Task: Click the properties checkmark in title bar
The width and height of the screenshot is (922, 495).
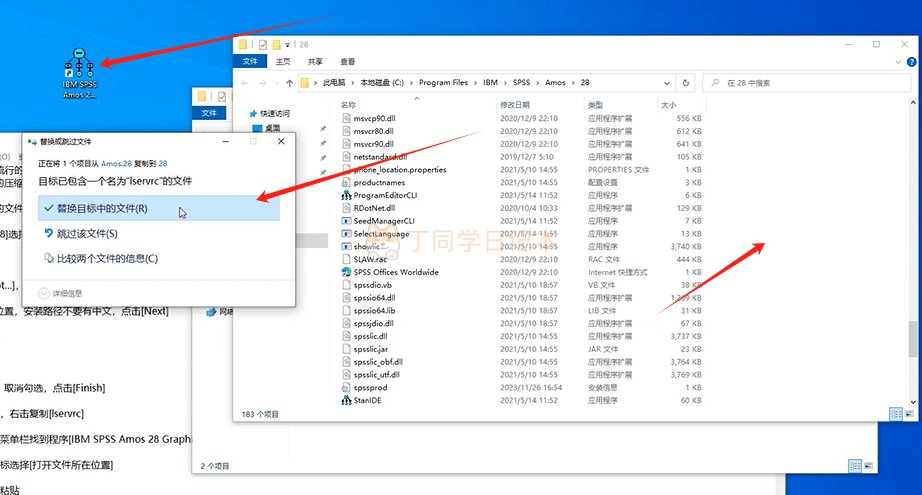Action: coord(263,45)
